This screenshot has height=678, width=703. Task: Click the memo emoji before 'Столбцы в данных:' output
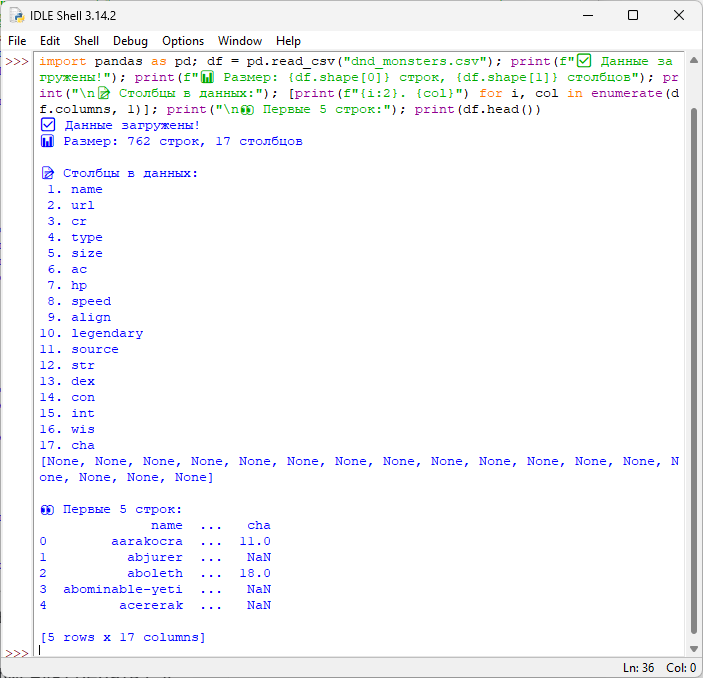pyautogui.click(x=48, y=173)
